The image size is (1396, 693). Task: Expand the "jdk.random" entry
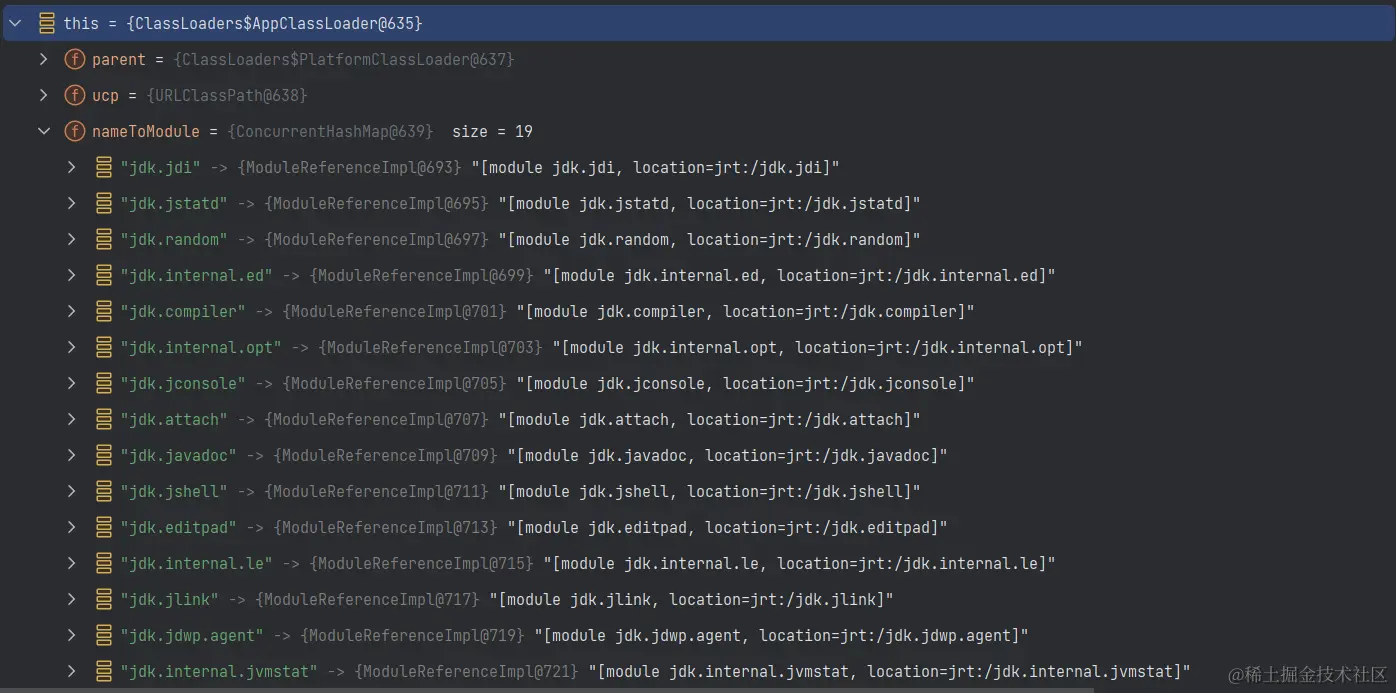tap(71, 239)
